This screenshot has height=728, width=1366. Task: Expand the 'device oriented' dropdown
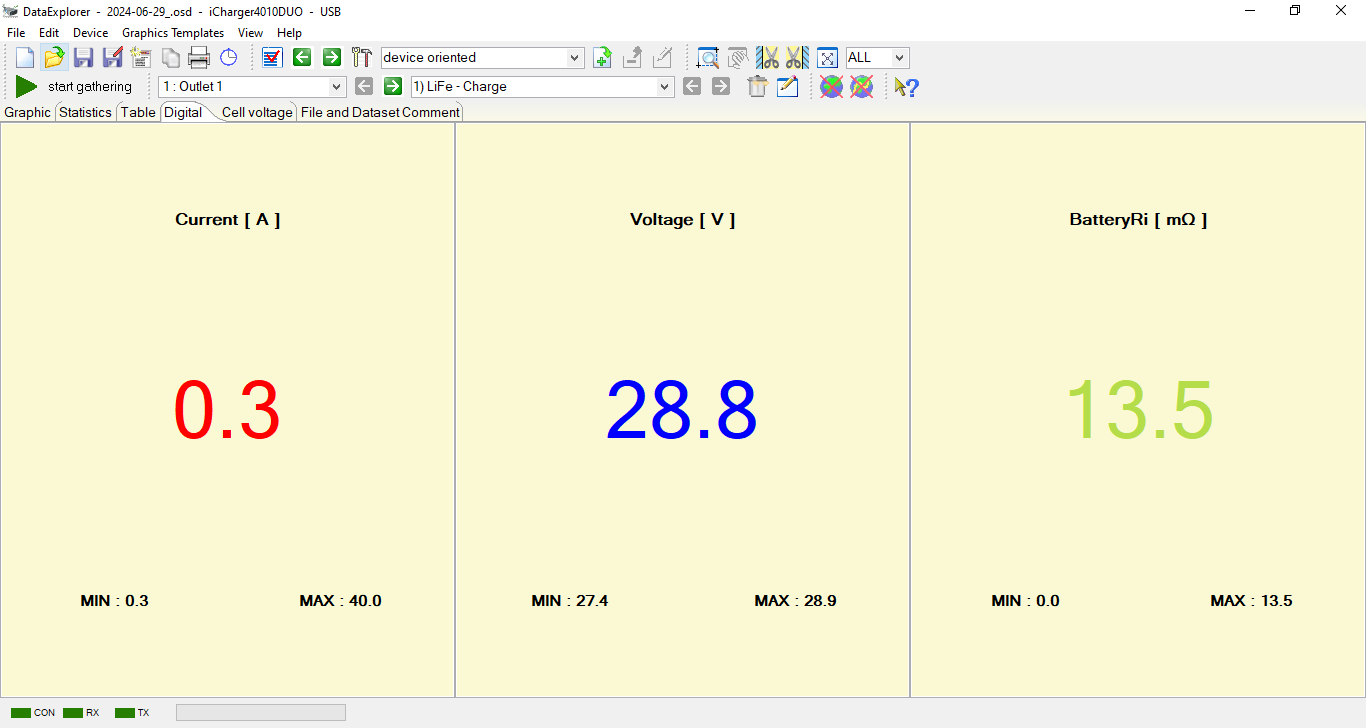[x=575, y=58]
